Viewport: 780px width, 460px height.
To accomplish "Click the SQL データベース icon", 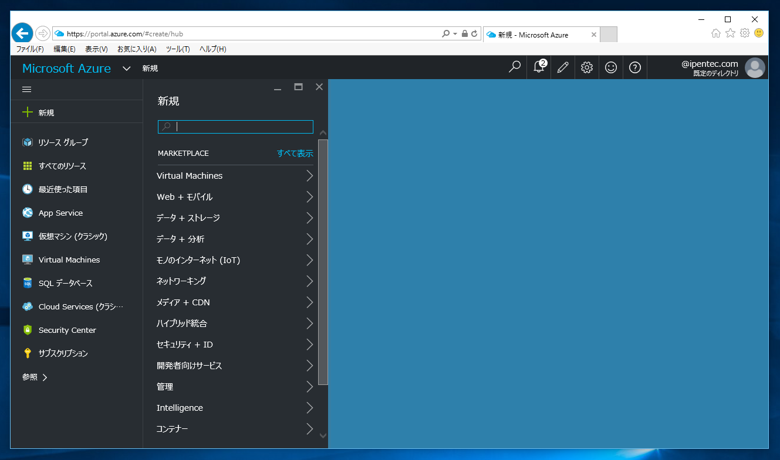I will (x=27, y=282).
